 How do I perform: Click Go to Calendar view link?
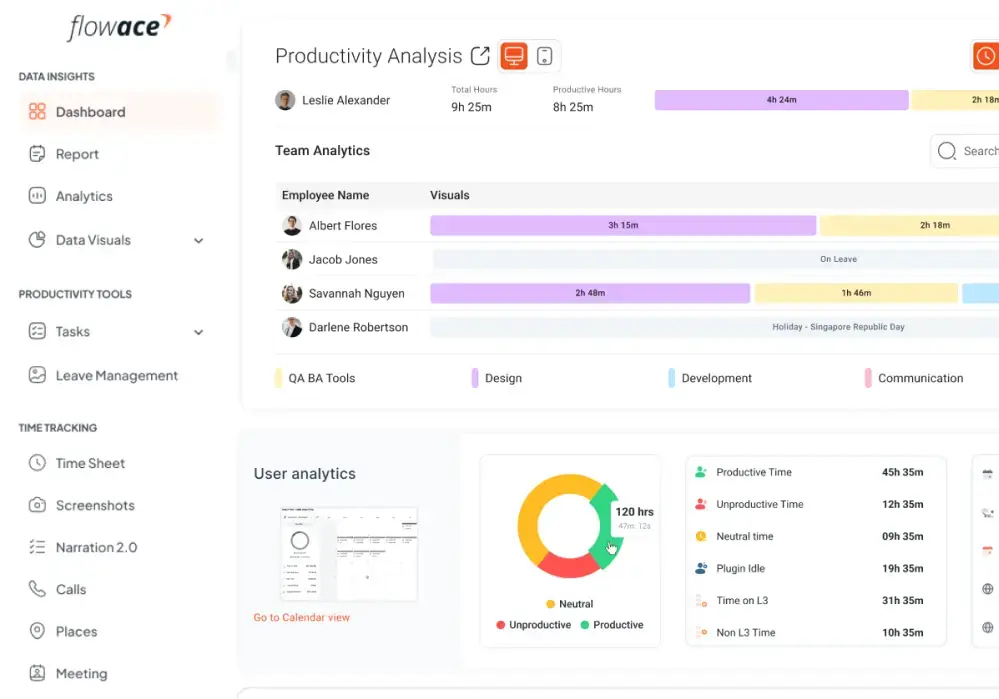(301, 617)
